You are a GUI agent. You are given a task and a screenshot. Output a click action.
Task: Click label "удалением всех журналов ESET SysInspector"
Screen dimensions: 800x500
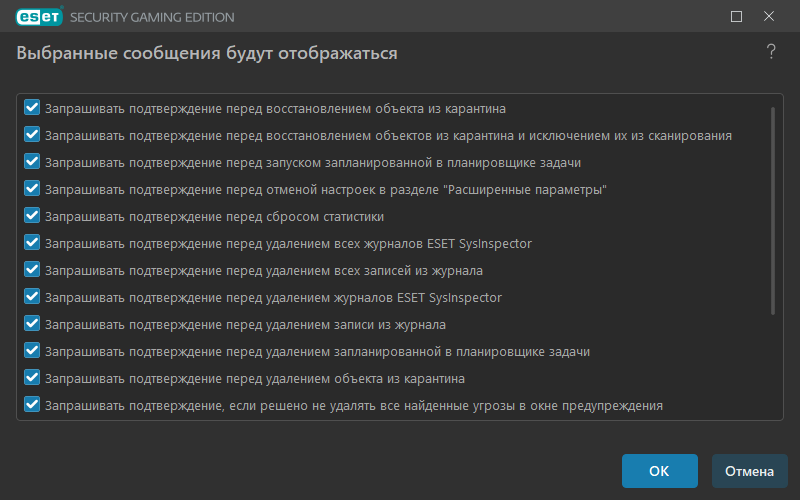click(398, 244)
